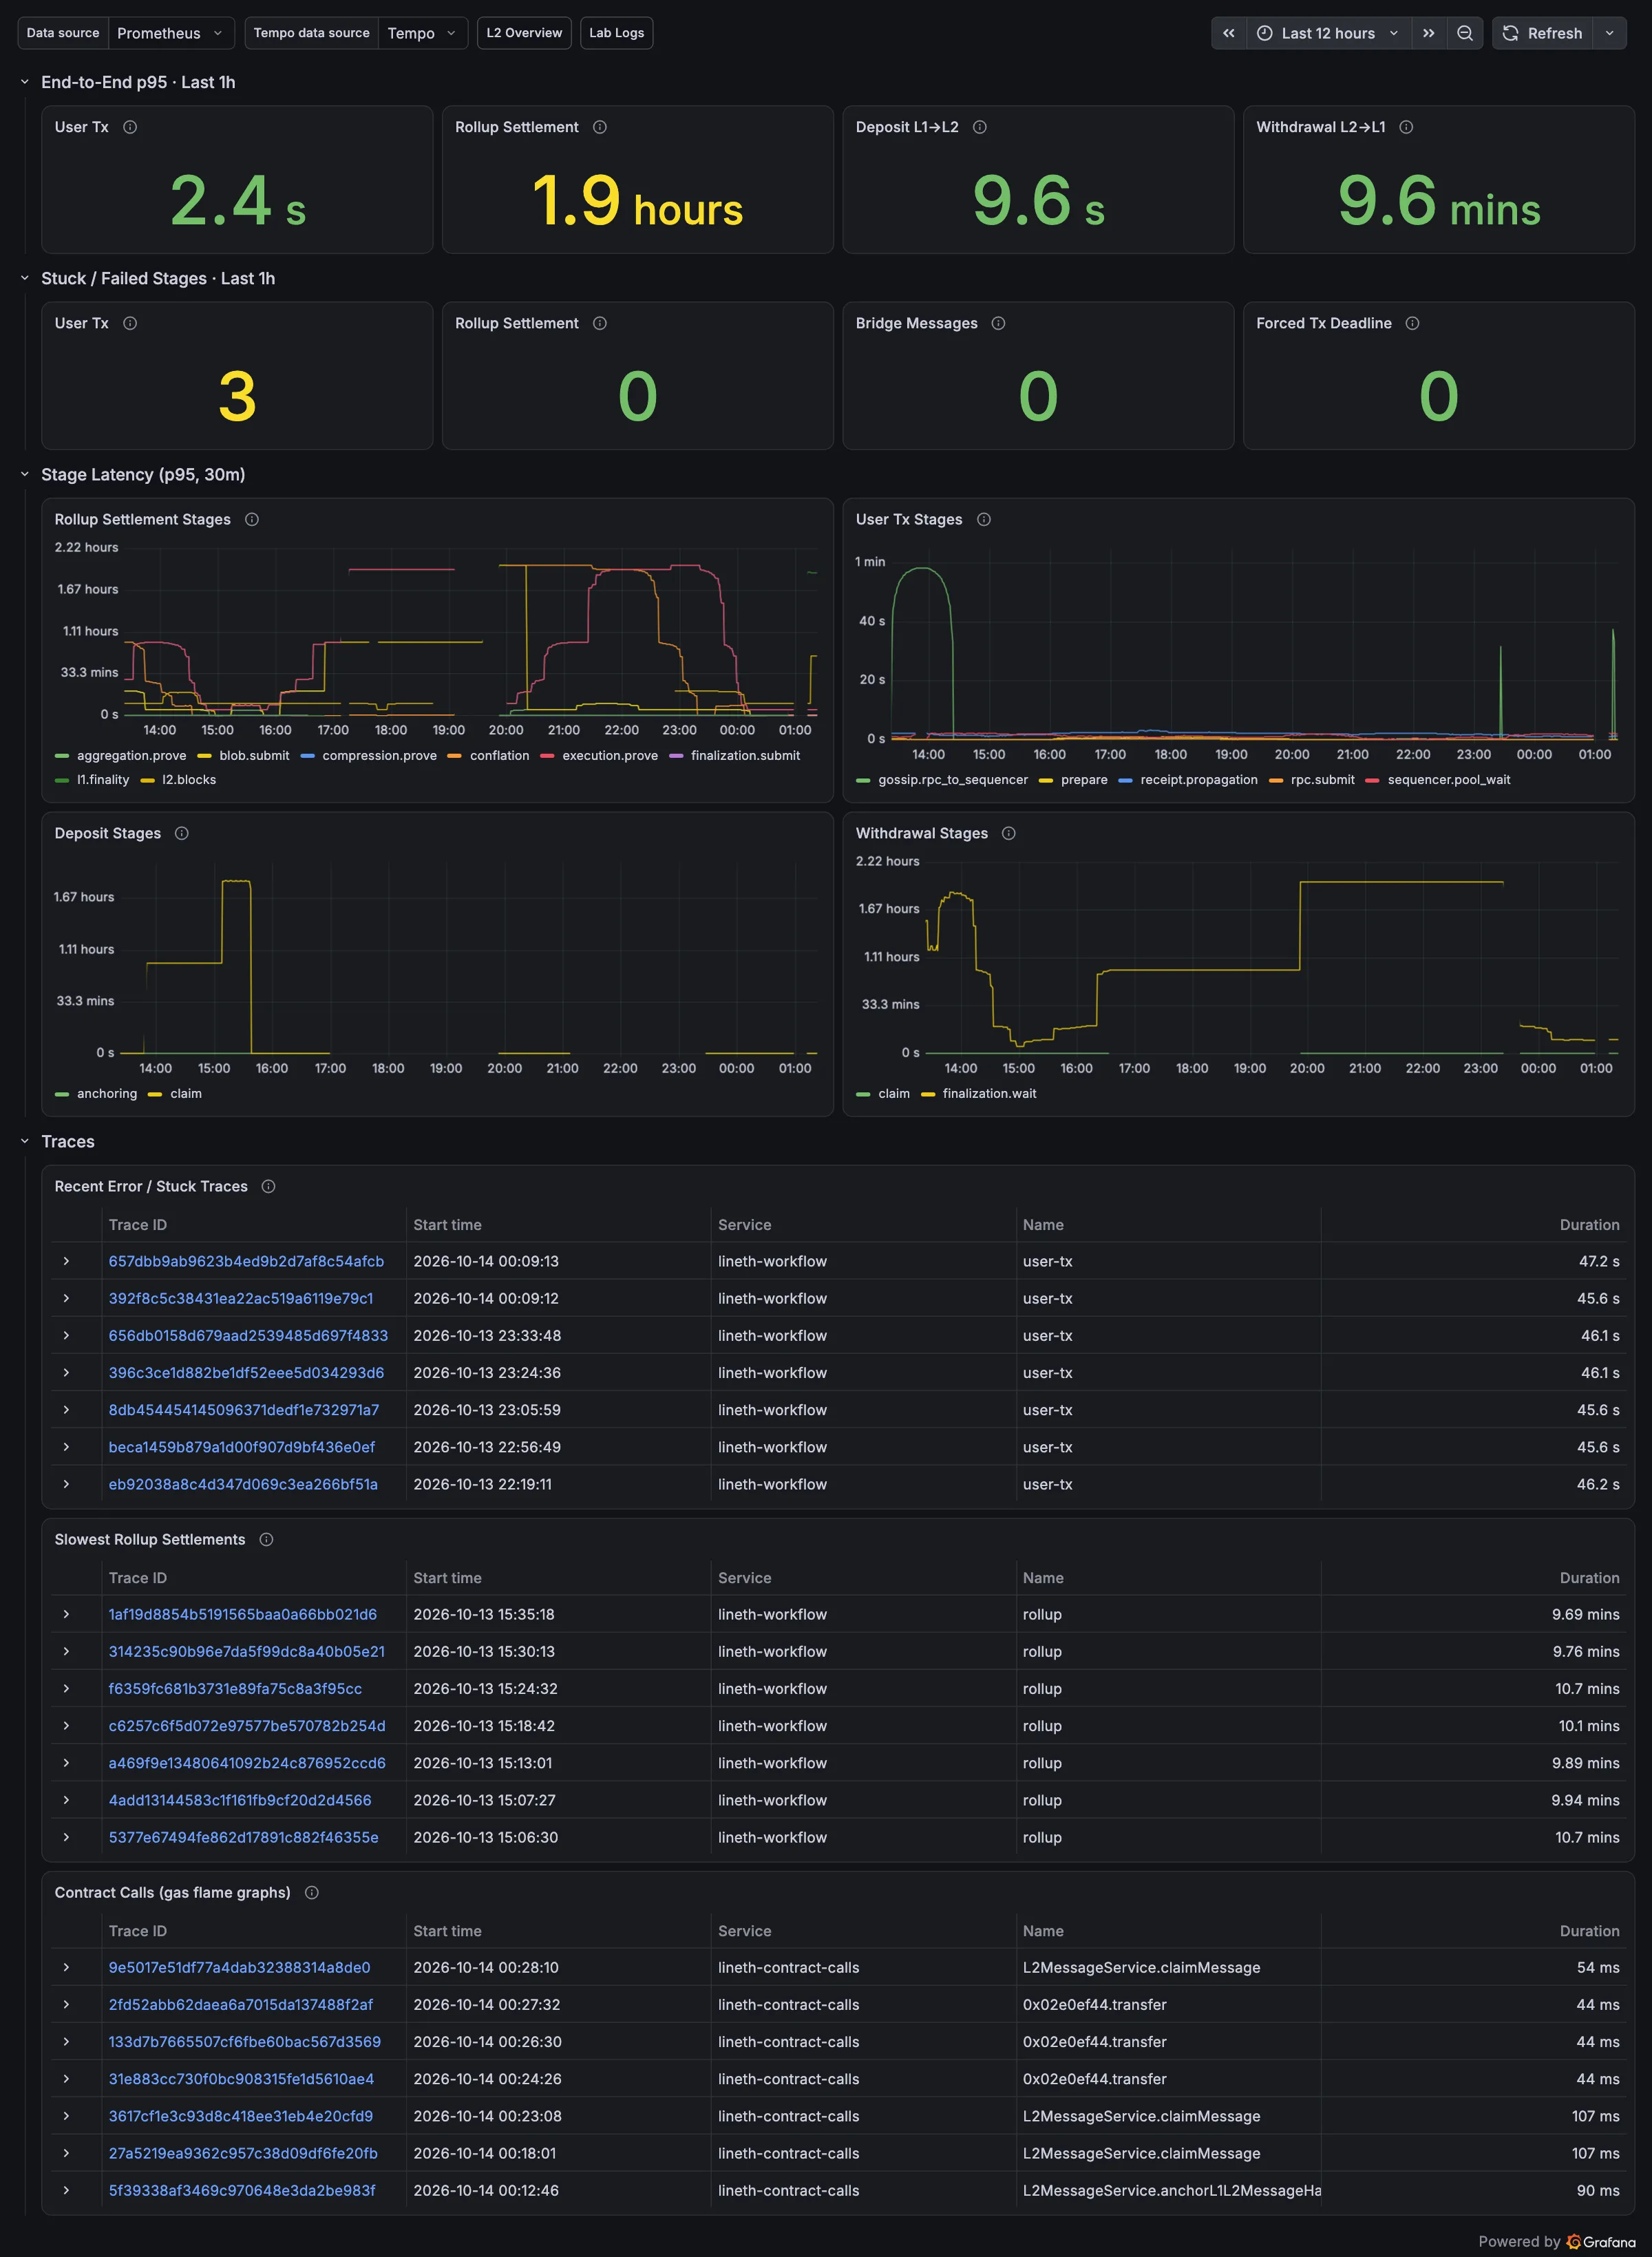
Task: Click the Rollup Settlement 1.9 hours stat
Action: click(637, 201)
